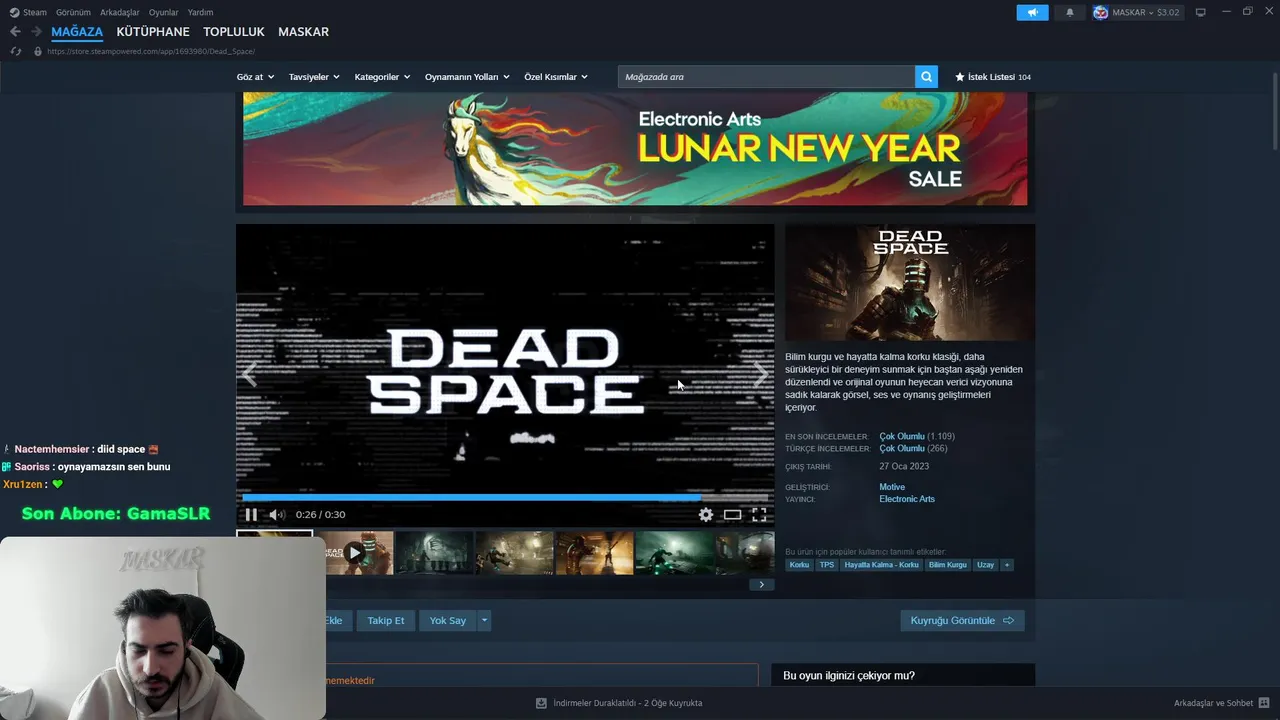Open the MASKAR profile tab
Image resolution: width=1280 pixels, height=720 pixels.
pos(303,32)
